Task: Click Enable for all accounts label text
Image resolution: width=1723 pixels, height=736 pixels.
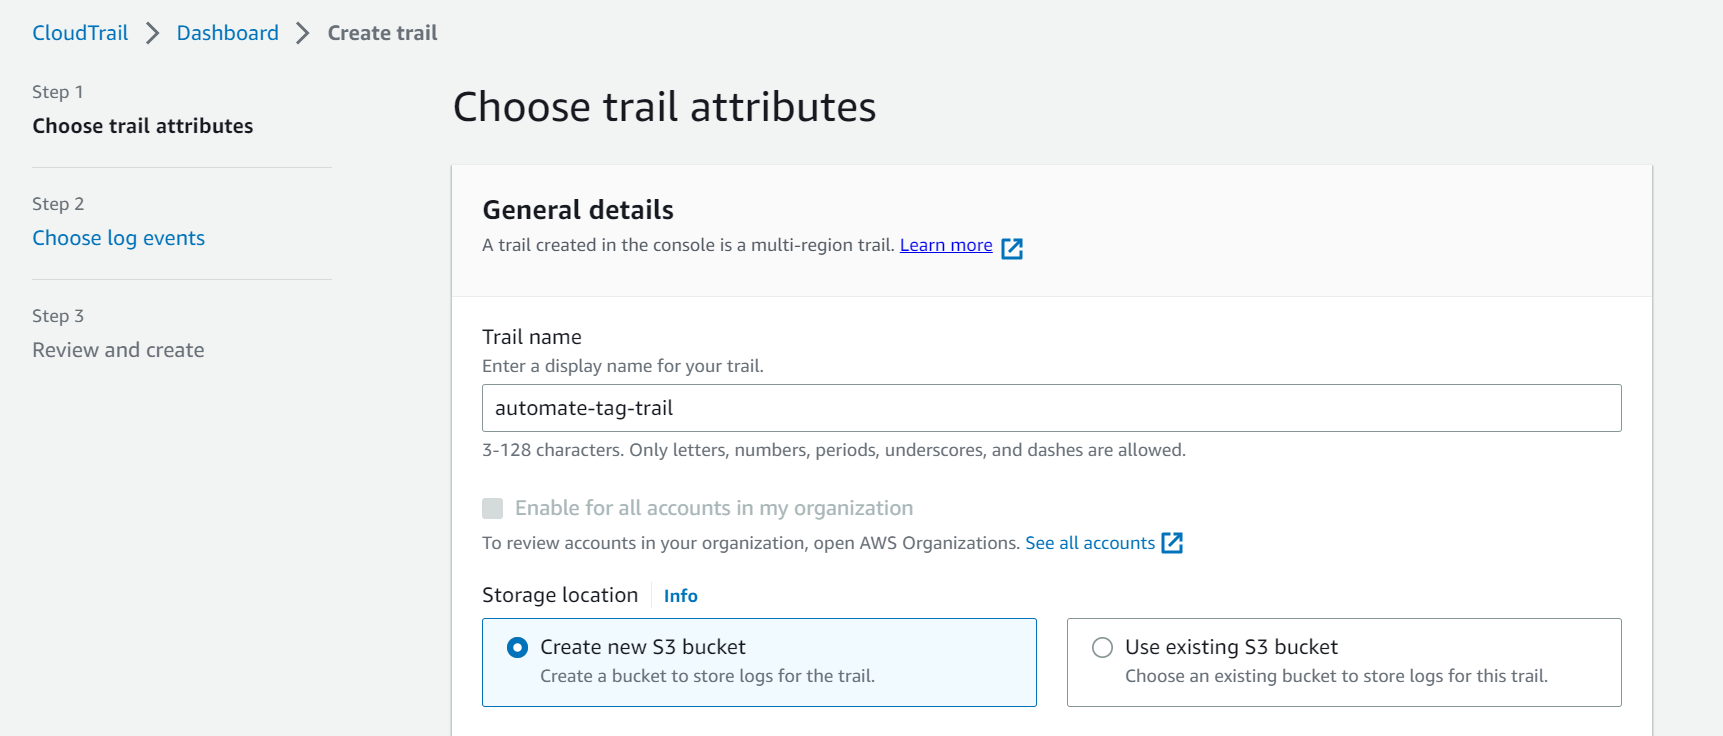Action: pos(713,509)
